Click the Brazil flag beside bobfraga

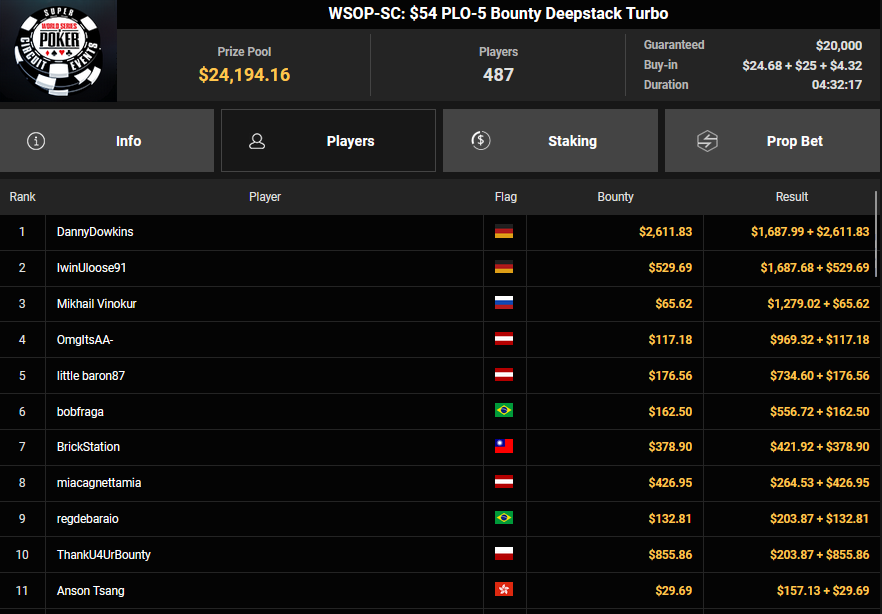pyautogui.click(x=504, y=411)
